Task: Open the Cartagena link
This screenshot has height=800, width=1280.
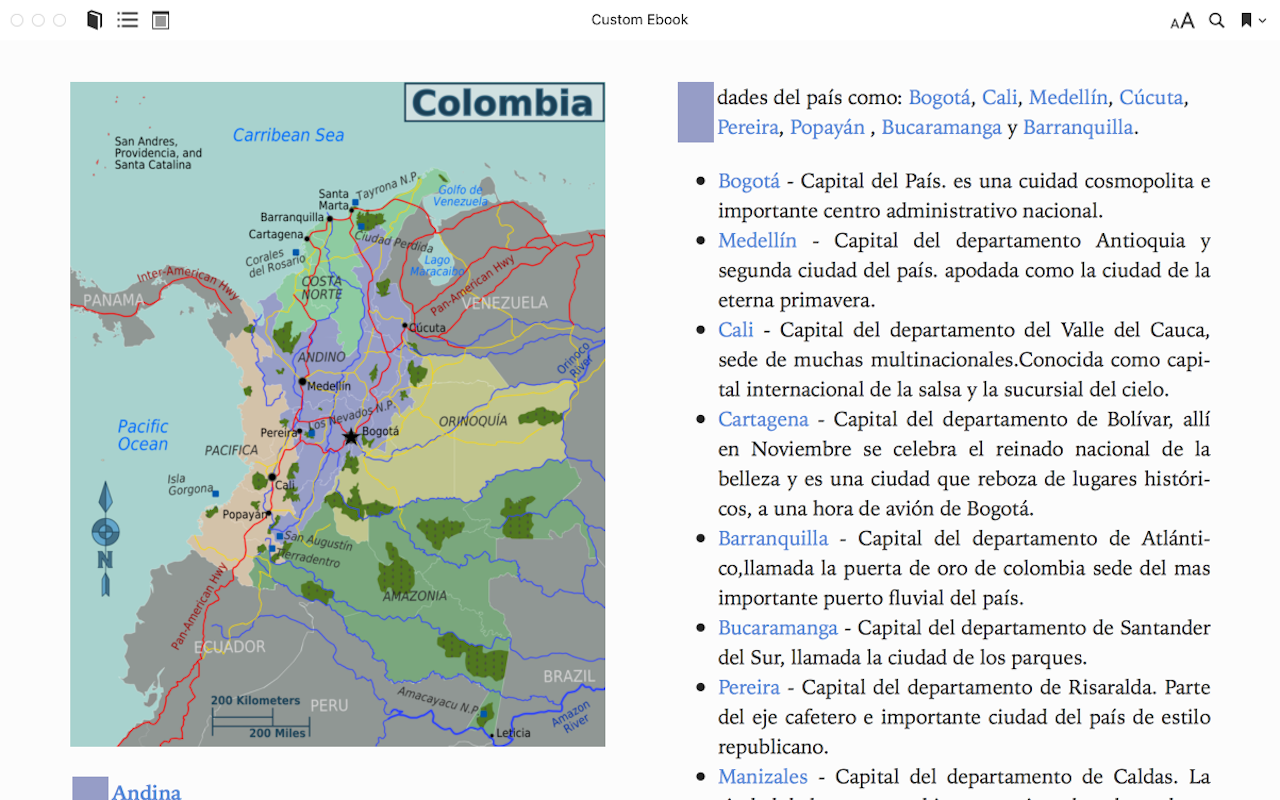Action: pyautogui.click(x=763, y=420)
